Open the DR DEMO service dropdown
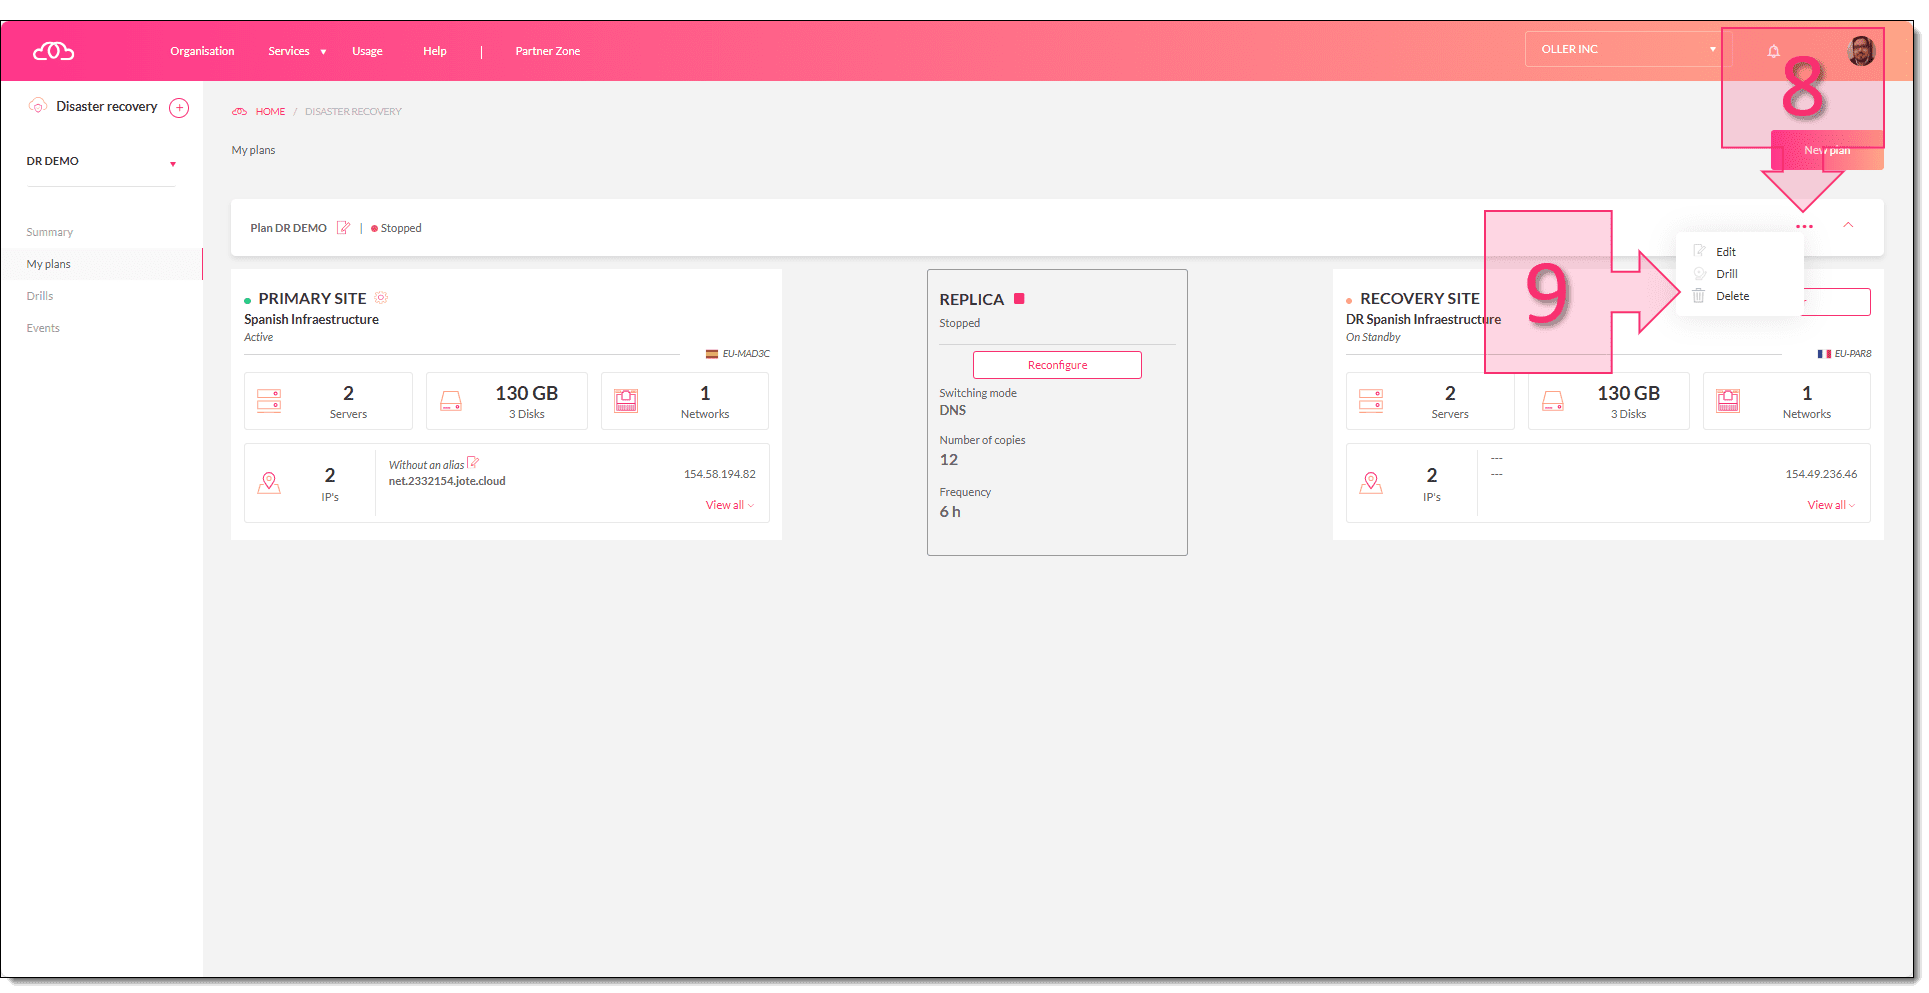1929x993 pixels. point(101,162)
